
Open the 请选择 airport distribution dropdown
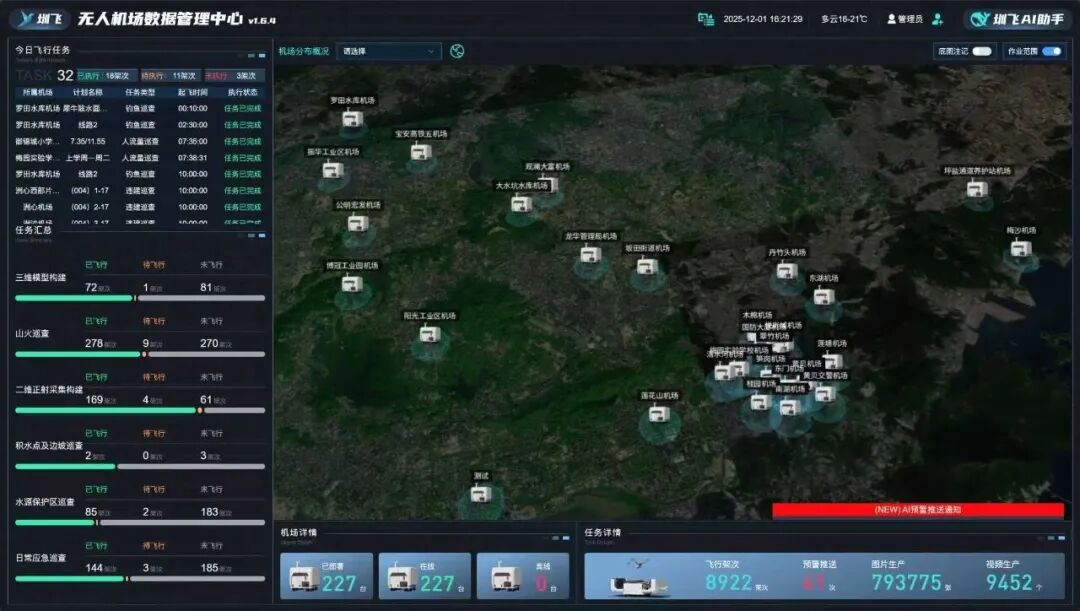point(389,51)
